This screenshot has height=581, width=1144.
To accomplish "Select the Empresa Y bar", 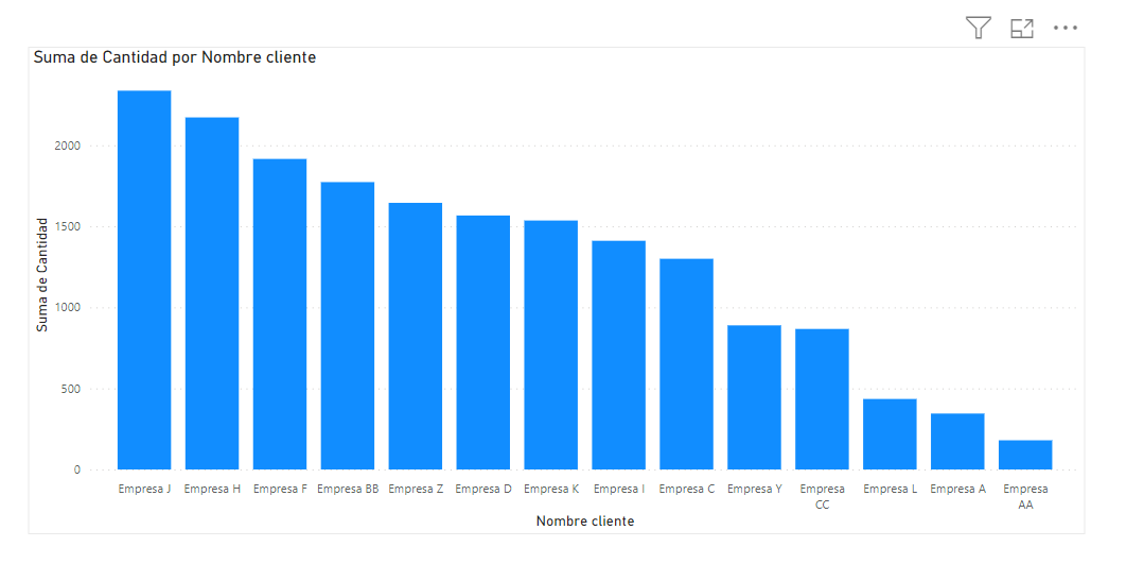I will point(754,397).
